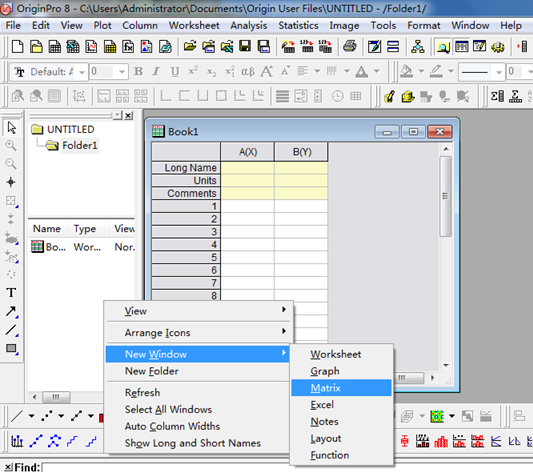
Task: Click the Open project folder icon
Action: (x=190, y=47)
